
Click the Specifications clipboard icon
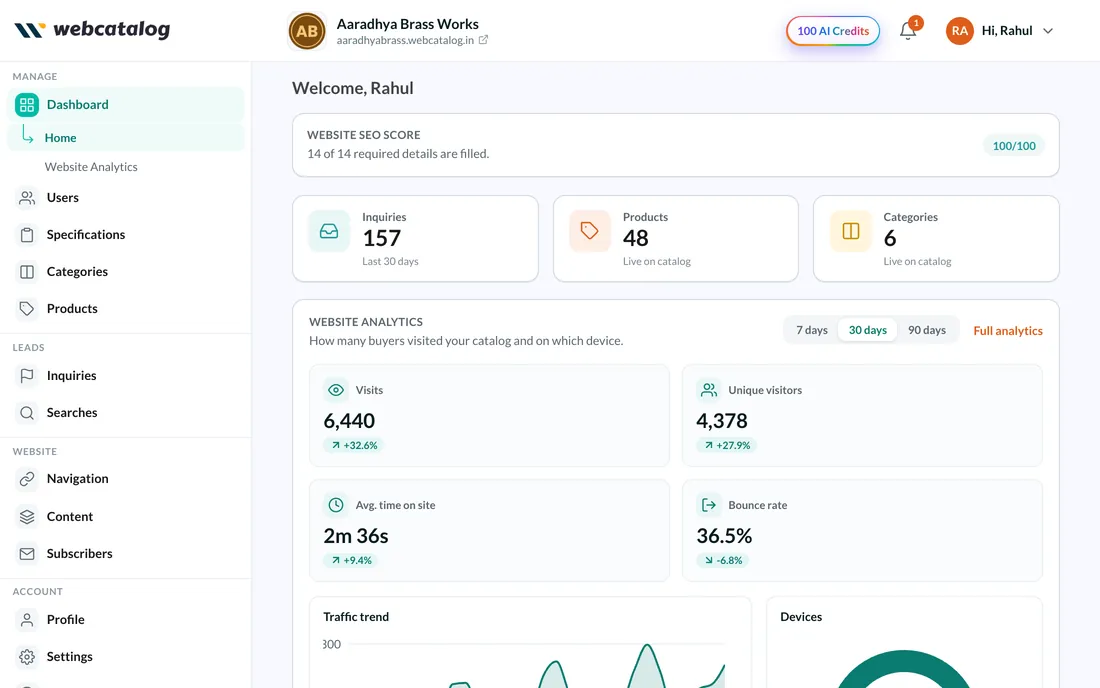point(27,235)
